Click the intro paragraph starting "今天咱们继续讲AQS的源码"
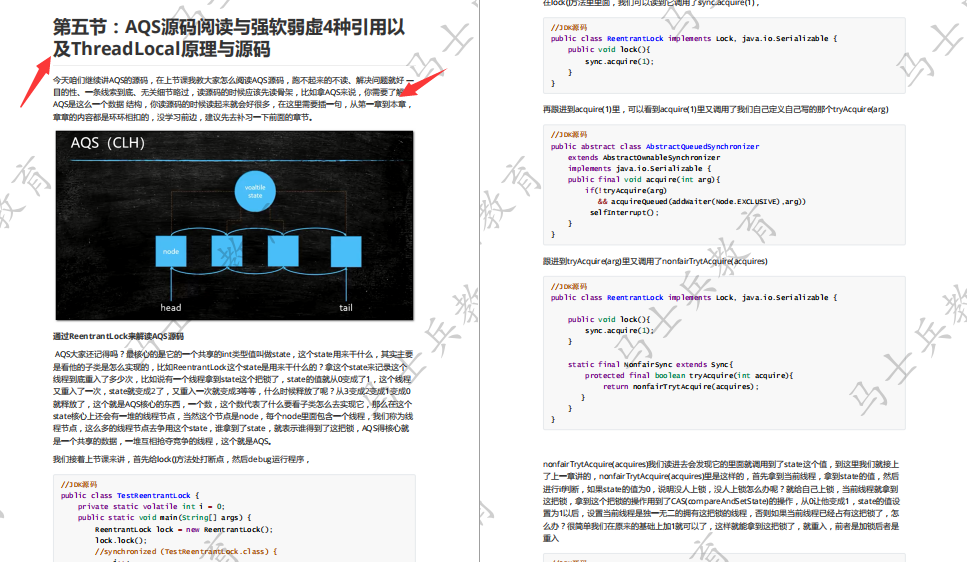The width and height of the screenshot is (967, 562). [x=232, y=99]
